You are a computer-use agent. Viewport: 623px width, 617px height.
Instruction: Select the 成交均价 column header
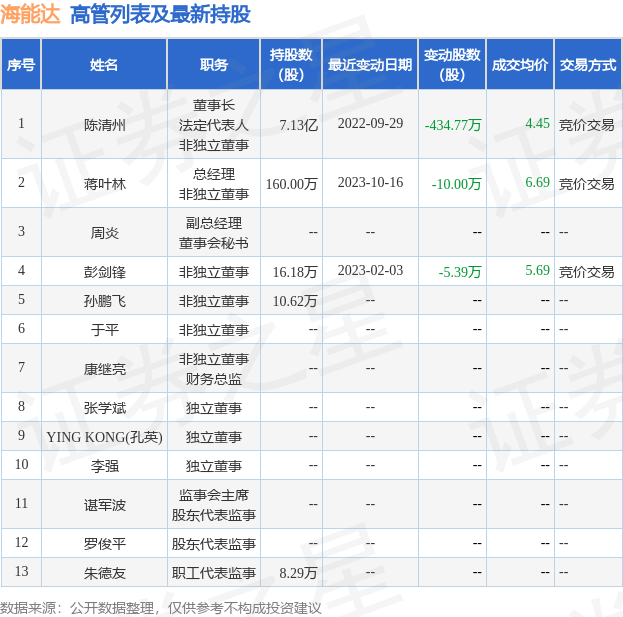[x=520, y=64]
